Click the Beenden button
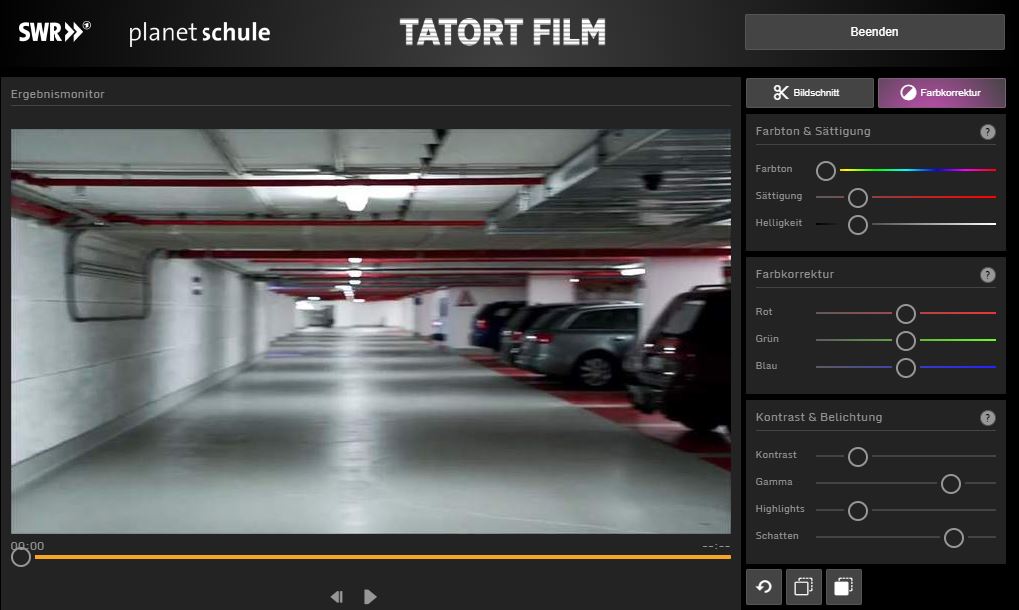Screen dimensions: 1019x610 (x=874, y=32)
